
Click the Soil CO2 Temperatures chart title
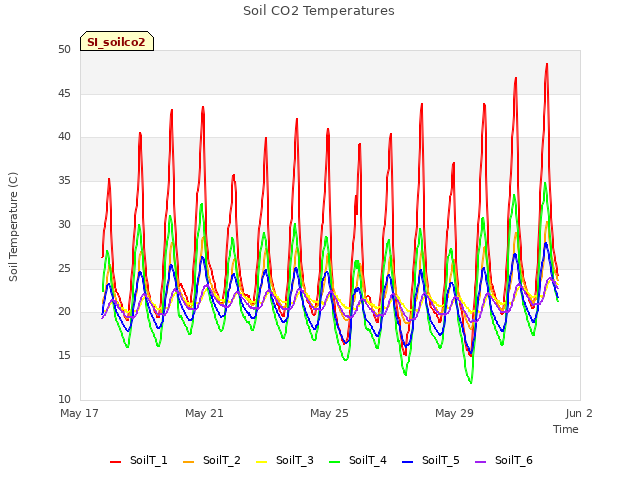319,11
